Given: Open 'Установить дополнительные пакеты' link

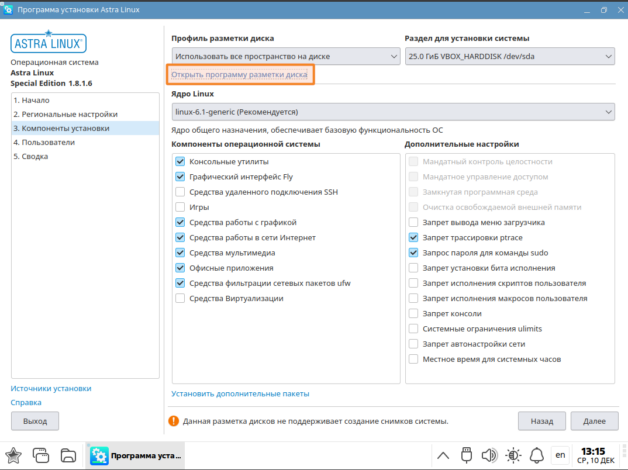Looking at the screenshot, I should click(x=240, y=394).
